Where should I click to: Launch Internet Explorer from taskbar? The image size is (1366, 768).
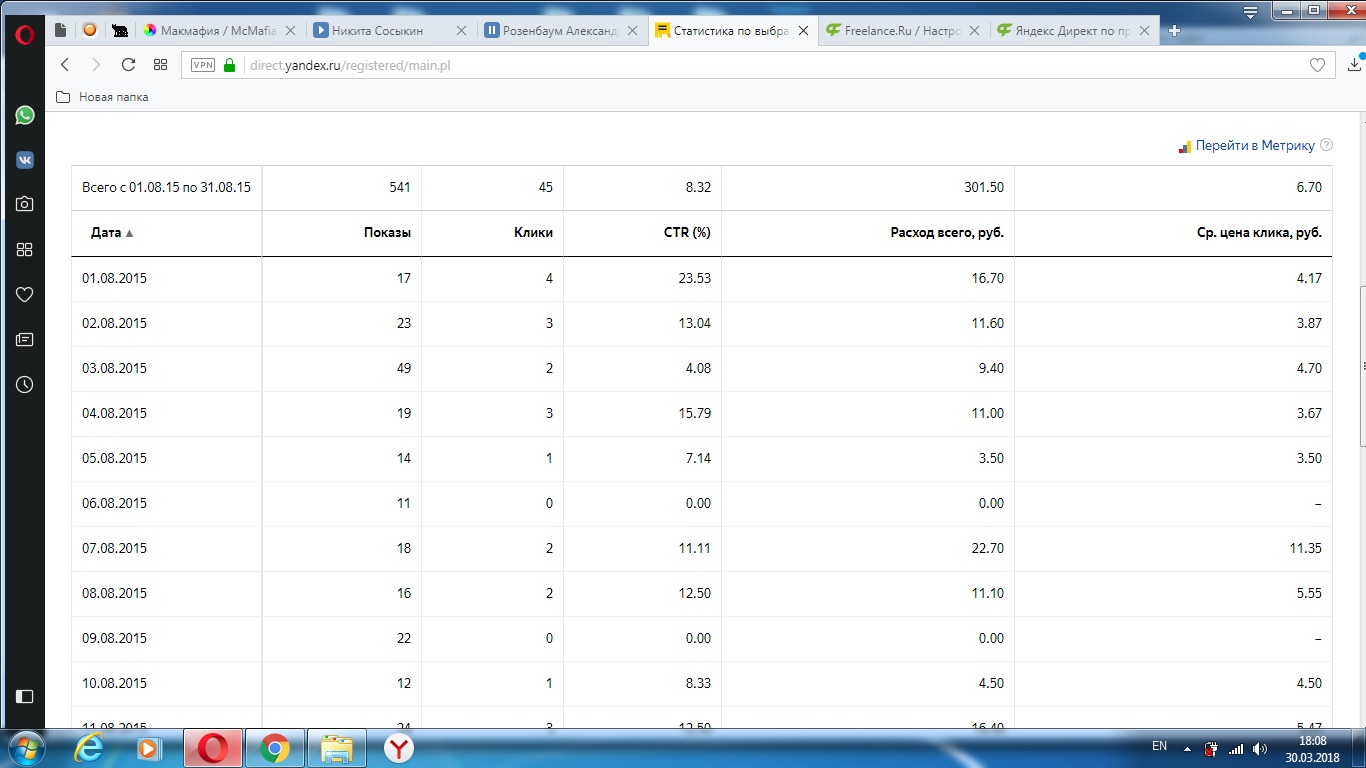[89, 748]
